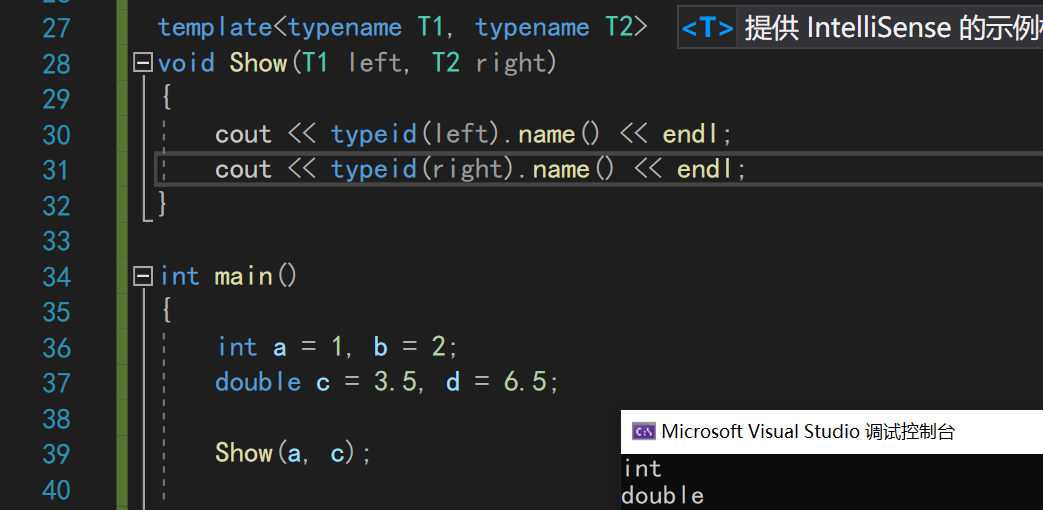1043x510 pixels.
Task: Click the debug console window icon
Action: click(643, 432)
